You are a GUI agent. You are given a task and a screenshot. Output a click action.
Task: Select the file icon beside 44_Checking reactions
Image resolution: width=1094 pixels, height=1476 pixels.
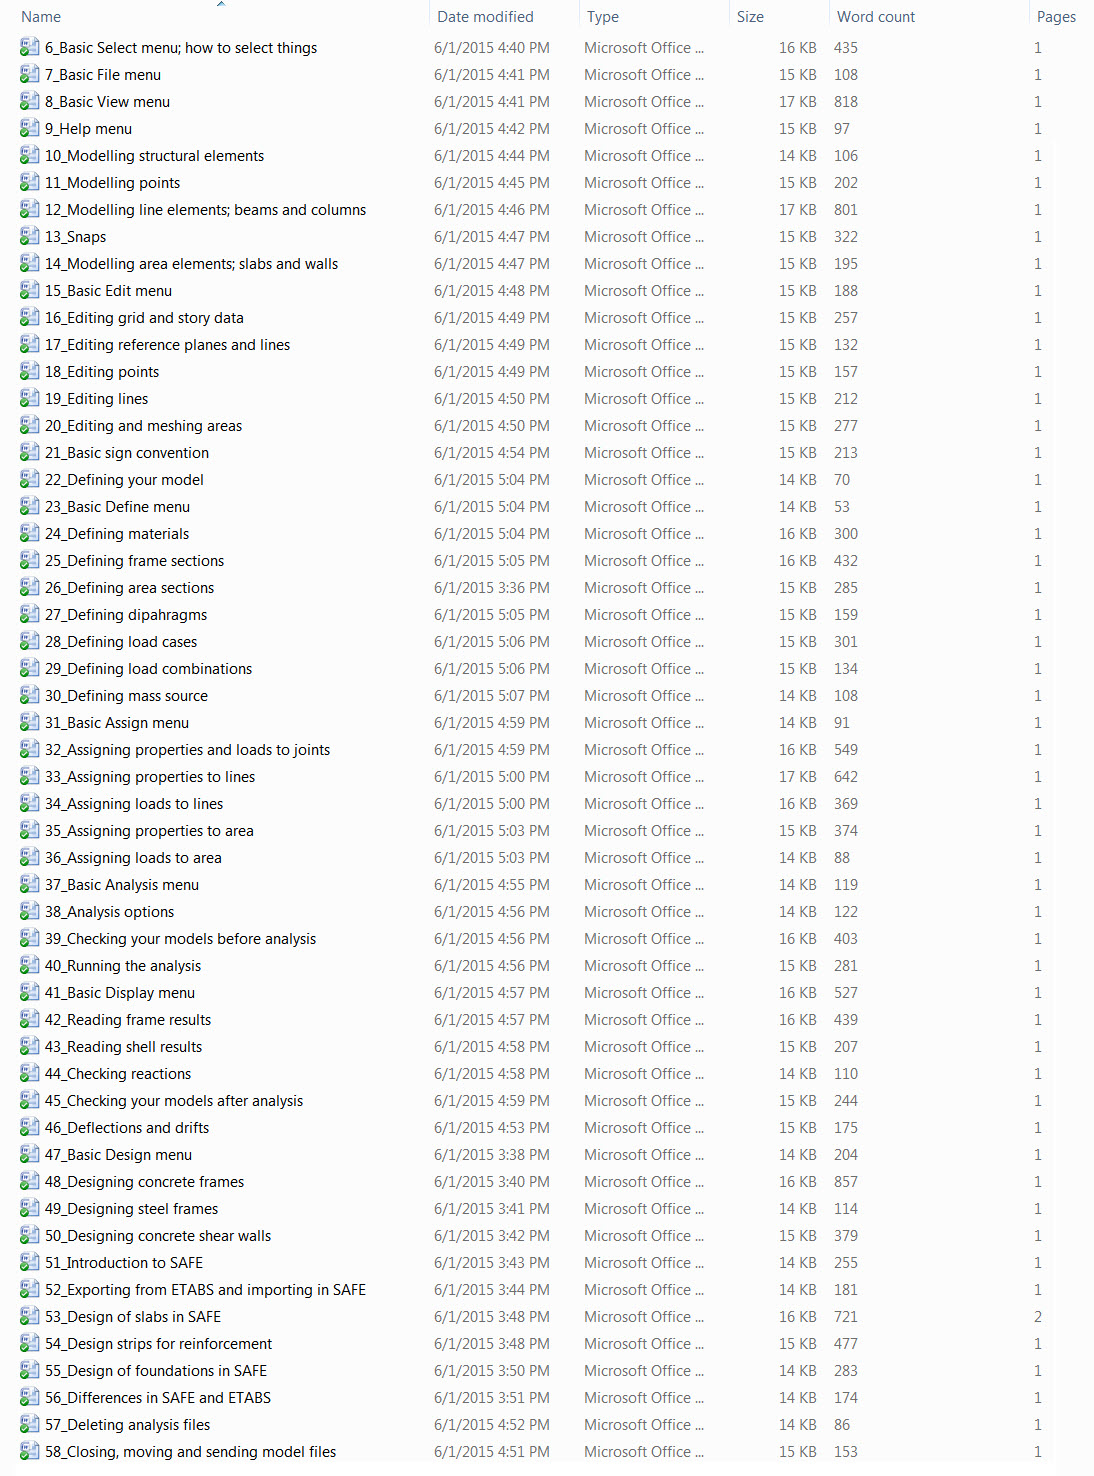(30, 1073)
